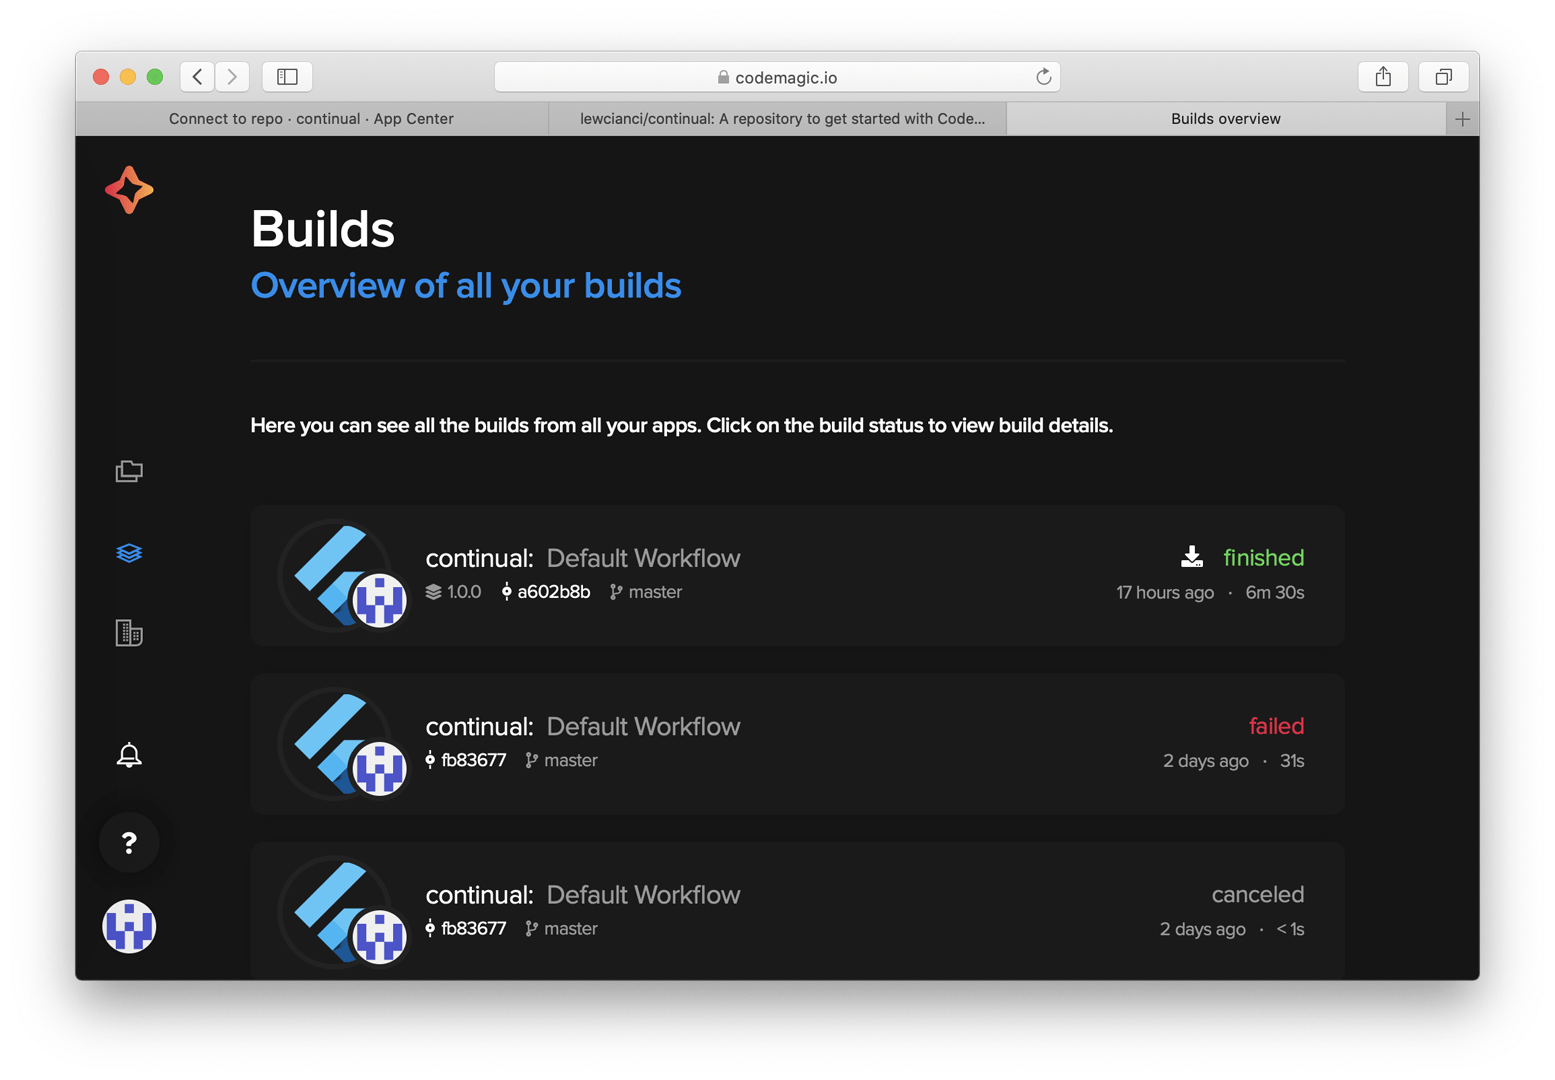
Task: Click master branch on finished build
Action: pos(646,592)
